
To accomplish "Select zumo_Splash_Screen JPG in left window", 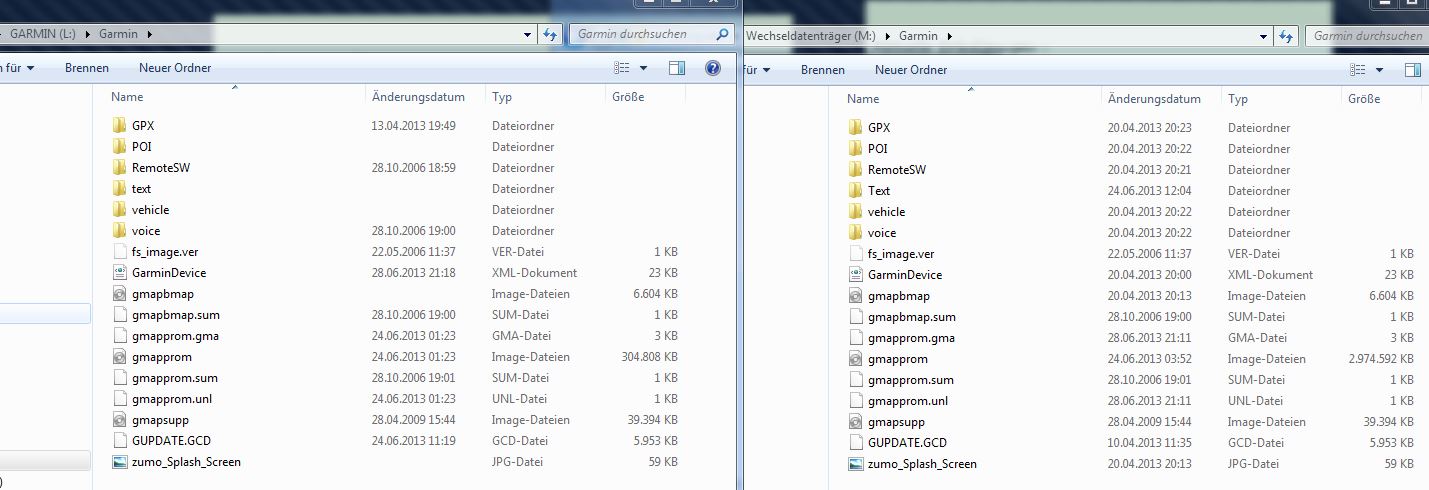I will coord(186,462).
